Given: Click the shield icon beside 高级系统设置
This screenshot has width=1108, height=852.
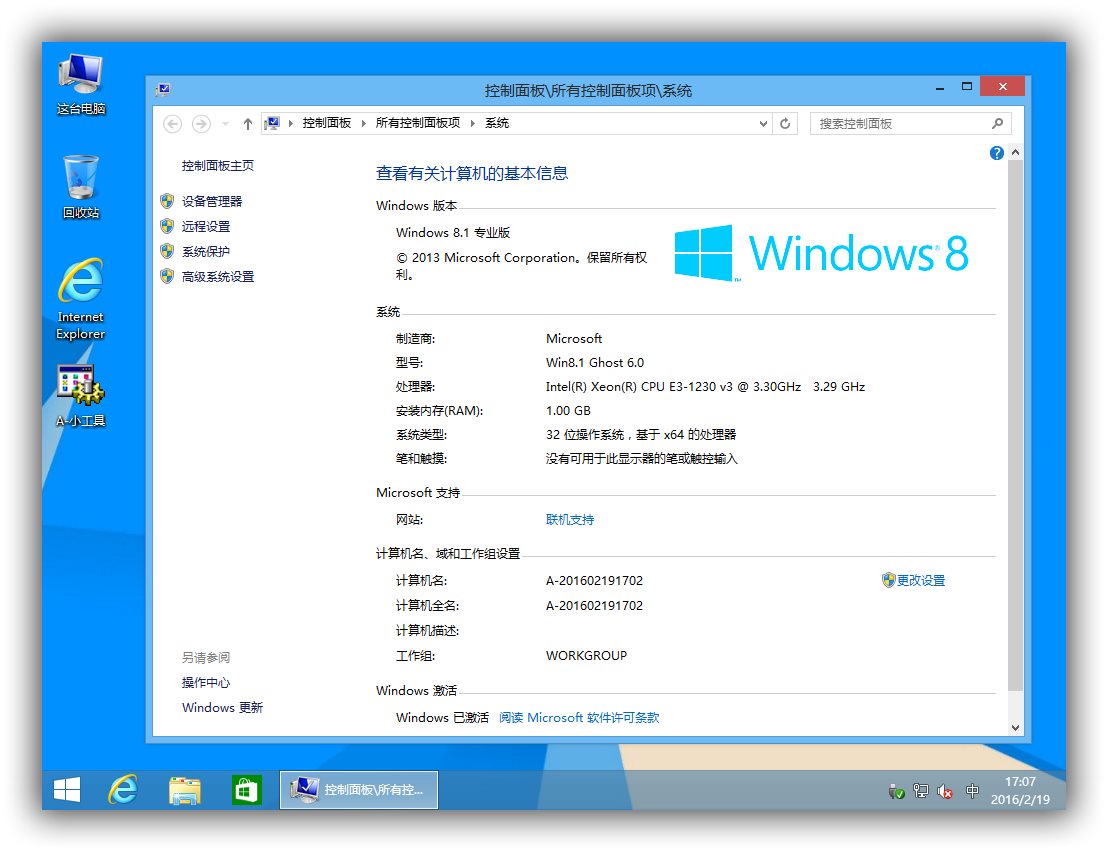Looking at the screenshot, I should 167,276.
